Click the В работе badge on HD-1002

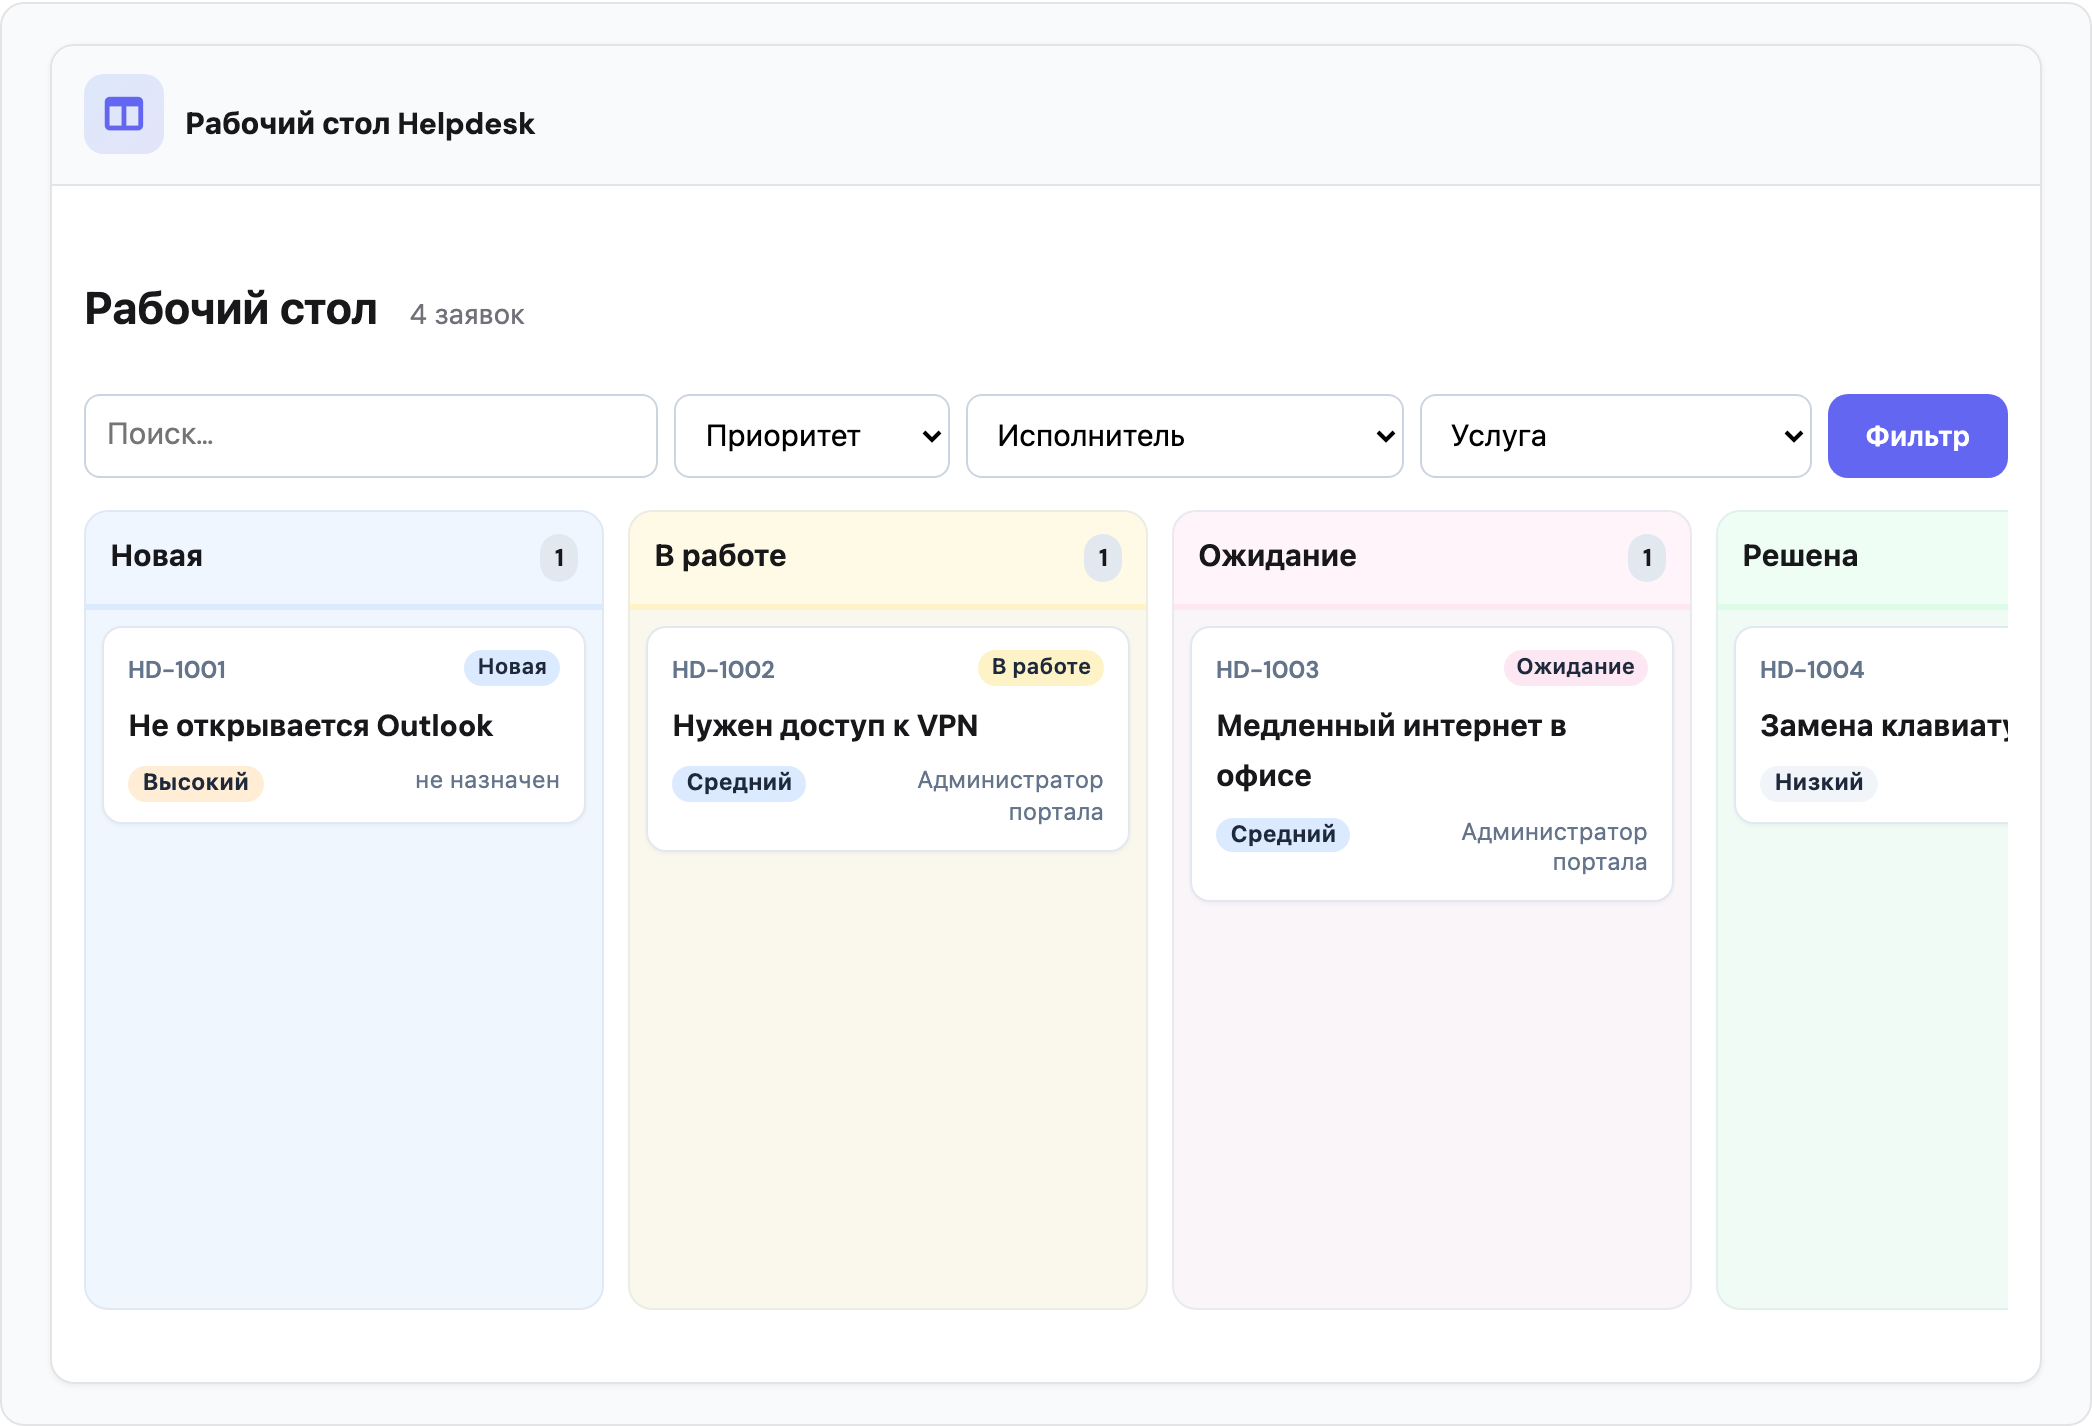[x=1041, y=667]
